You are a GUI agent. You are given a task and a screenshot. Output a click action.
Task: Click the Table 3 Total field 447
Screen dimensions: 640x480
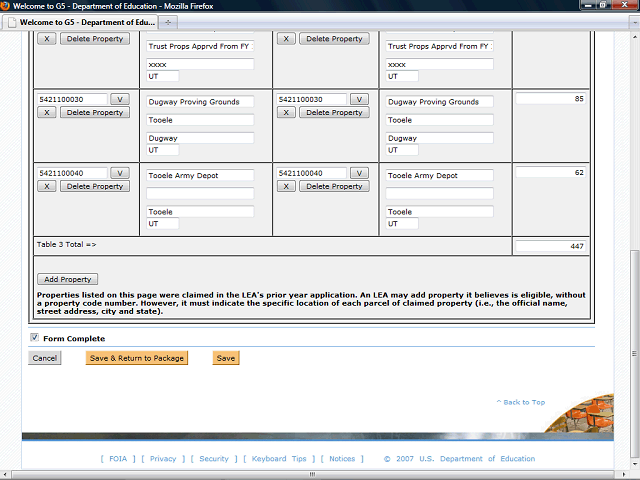pos(551,246)
